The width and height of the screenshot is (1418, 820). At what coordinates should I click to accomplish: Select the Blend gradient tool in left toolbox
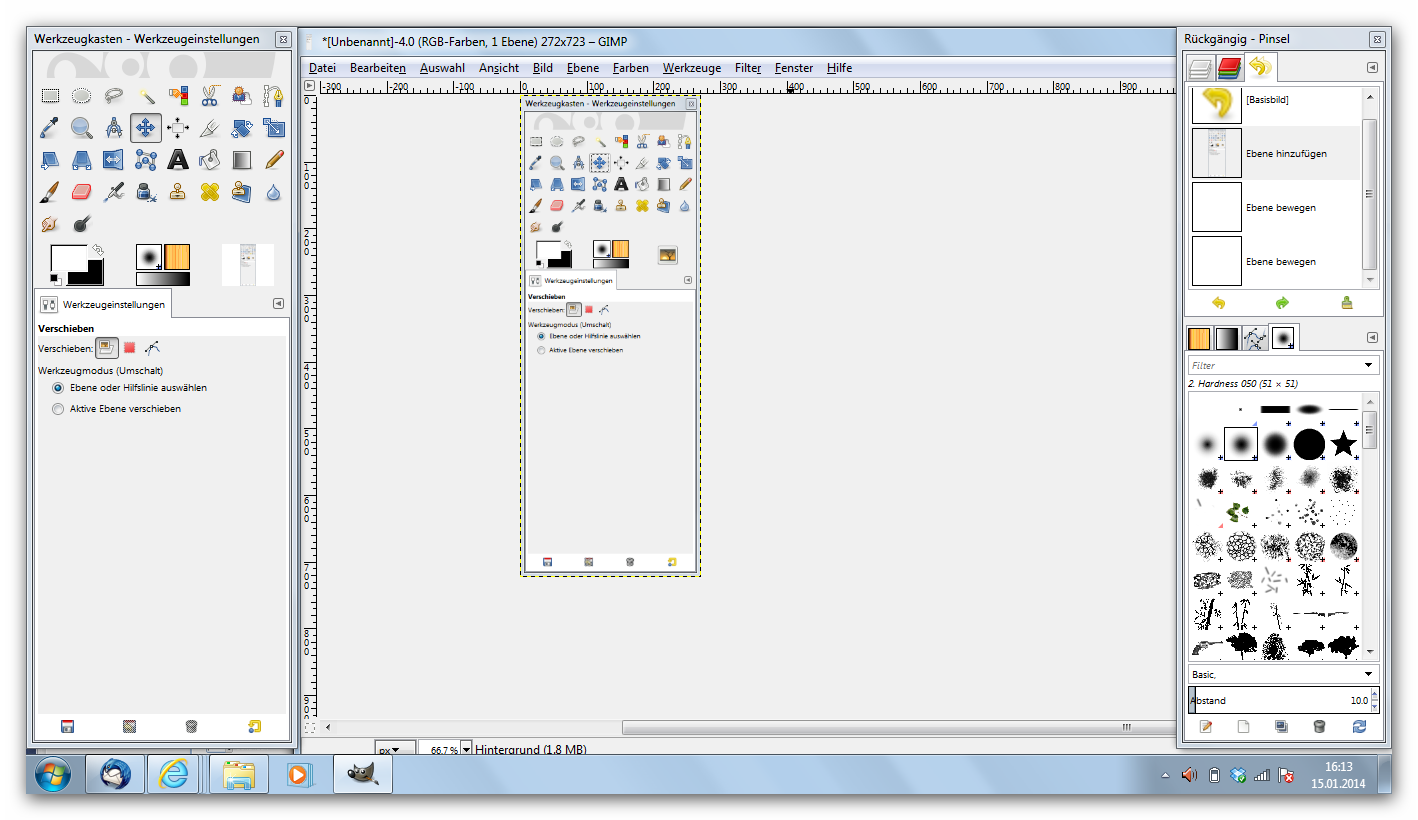242,160
